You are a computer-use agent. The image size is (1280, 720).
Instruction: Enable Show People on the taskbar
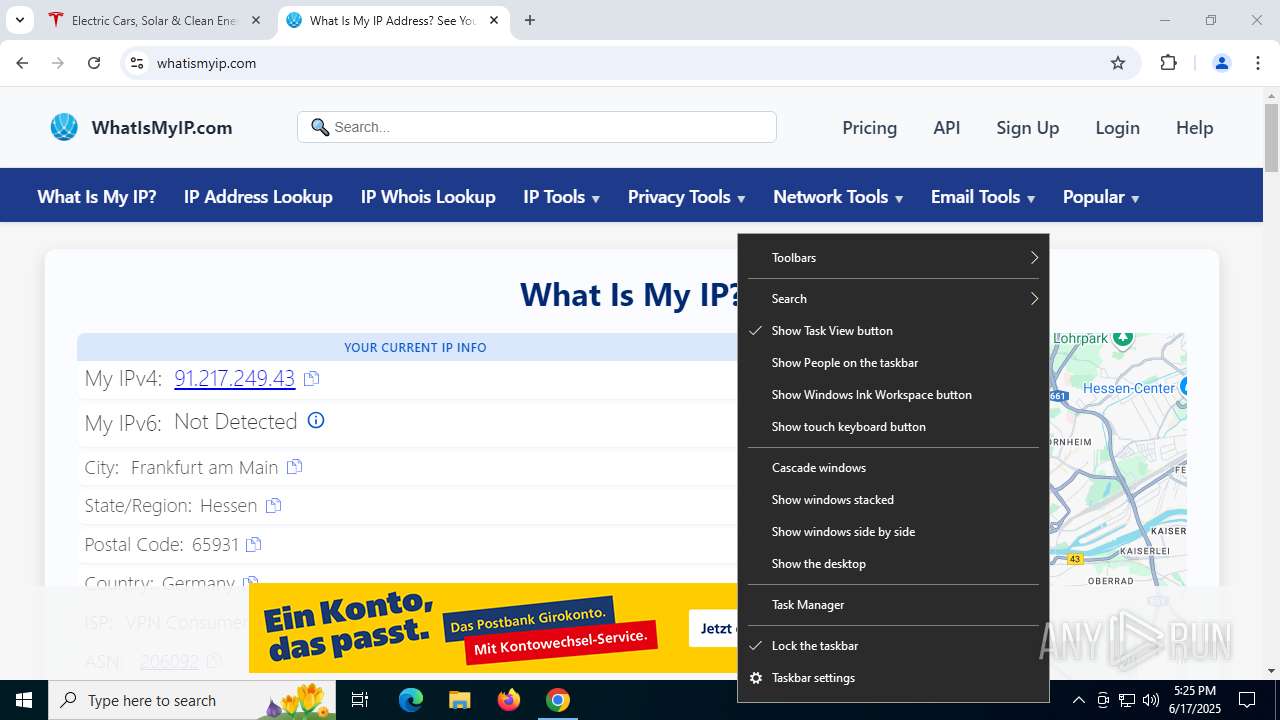click(893, 363)
